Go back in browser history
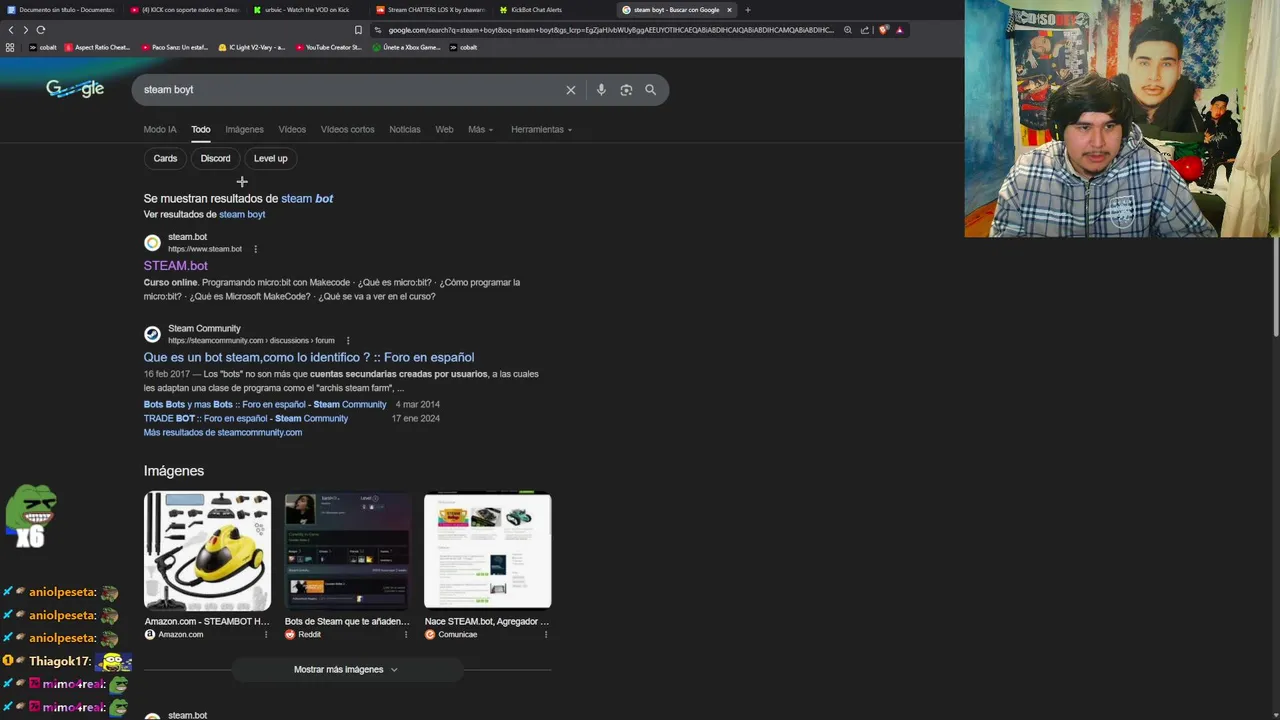This screenshot has width=1280, height=720. [11, 30]
